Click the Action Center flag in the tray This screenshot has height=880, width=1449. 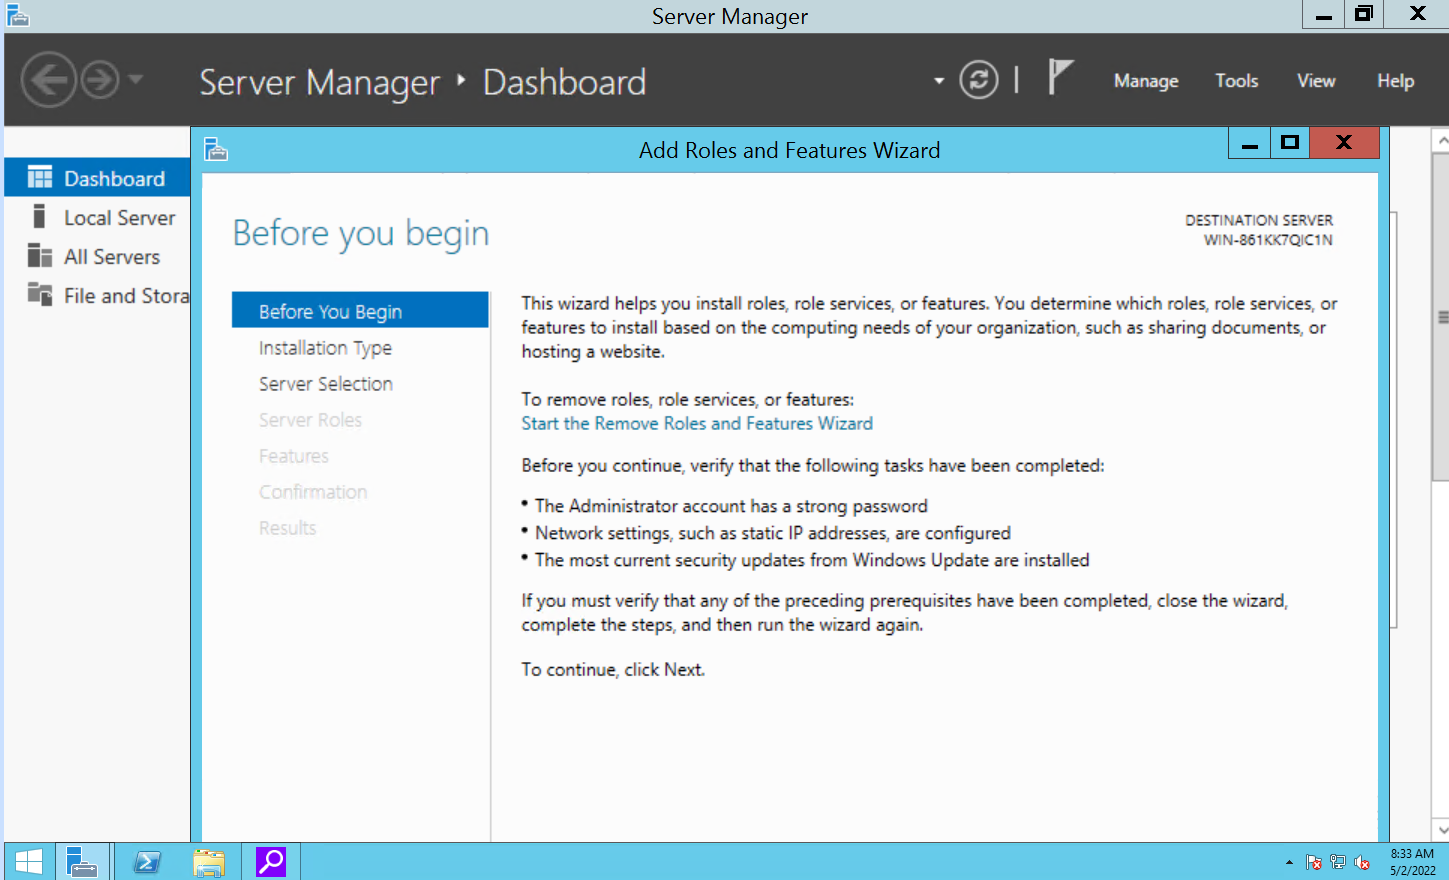coord(1314,862)
